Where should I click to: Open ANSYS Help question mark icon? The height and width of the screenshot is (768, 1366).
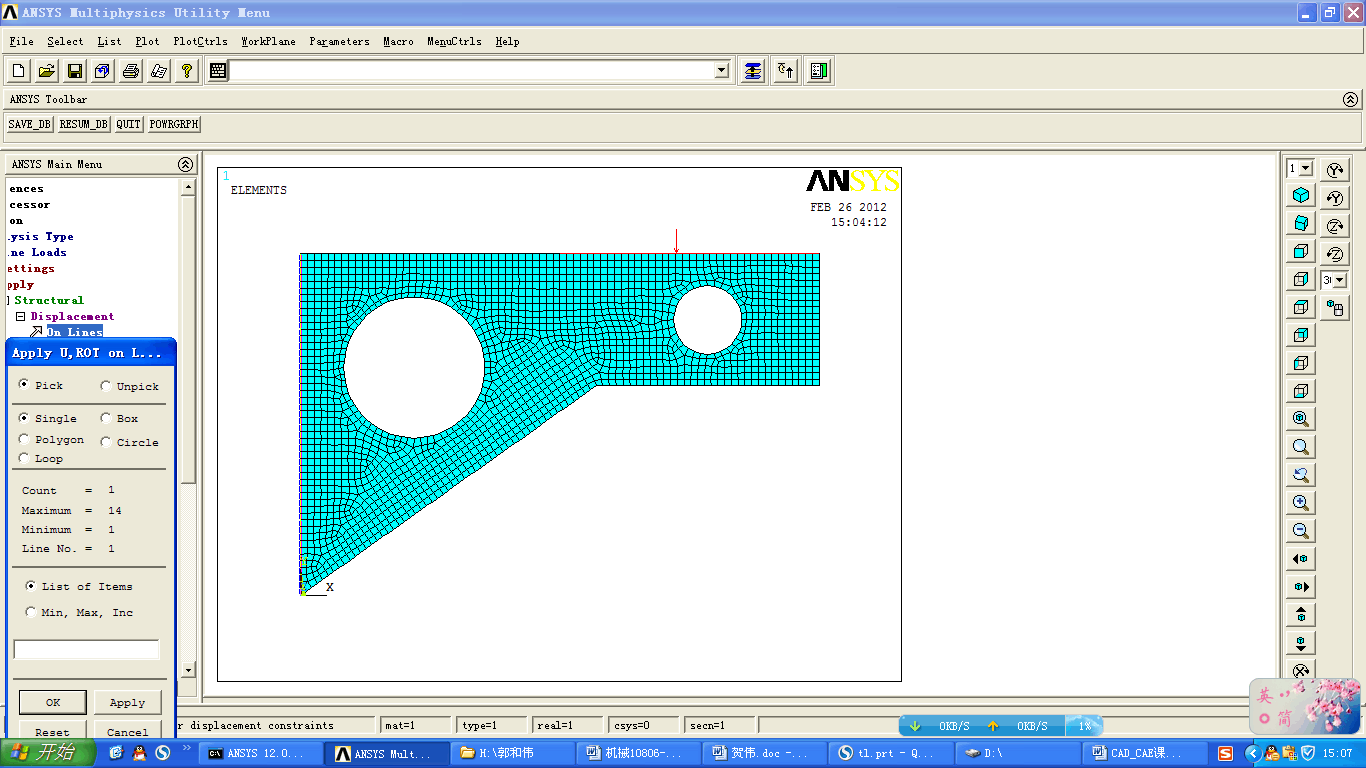click(186, 71)
